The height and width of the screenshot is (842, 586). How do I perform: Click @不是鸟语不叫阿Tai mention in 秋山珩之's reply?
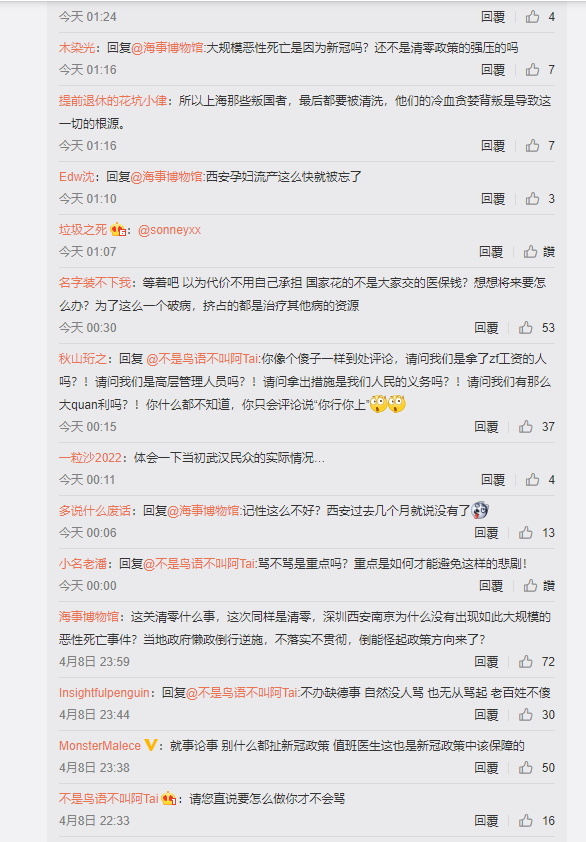click(x=203, y=359)
